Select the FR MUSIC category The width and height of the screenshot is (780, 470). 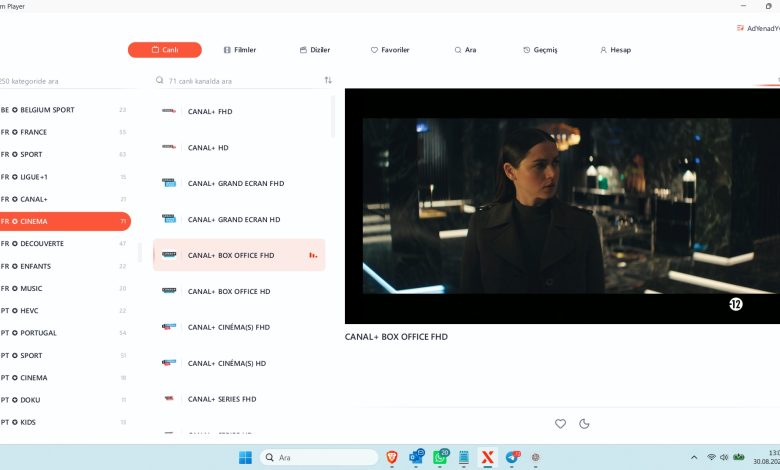point(65,288)
